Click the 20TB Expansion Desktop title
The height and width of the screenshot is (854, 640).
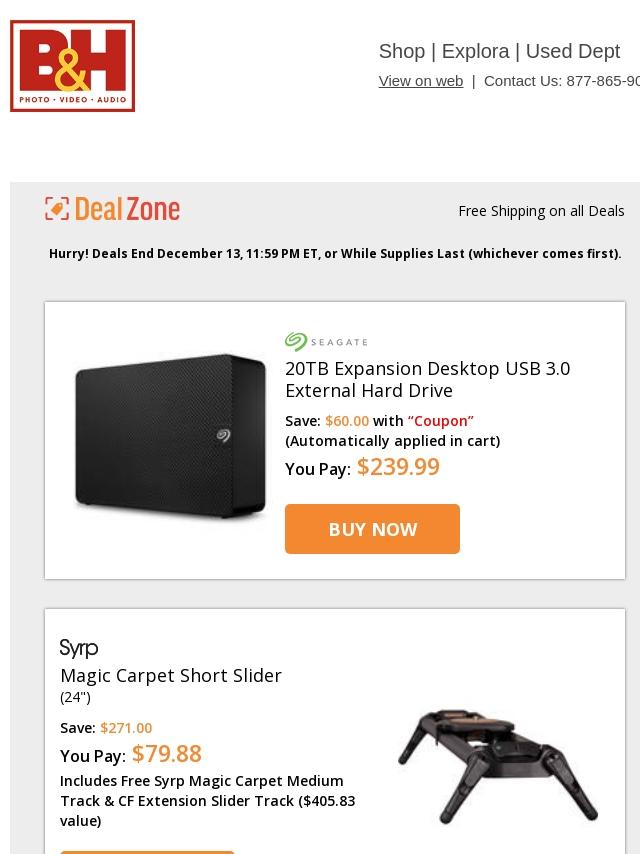click(427, 379)
